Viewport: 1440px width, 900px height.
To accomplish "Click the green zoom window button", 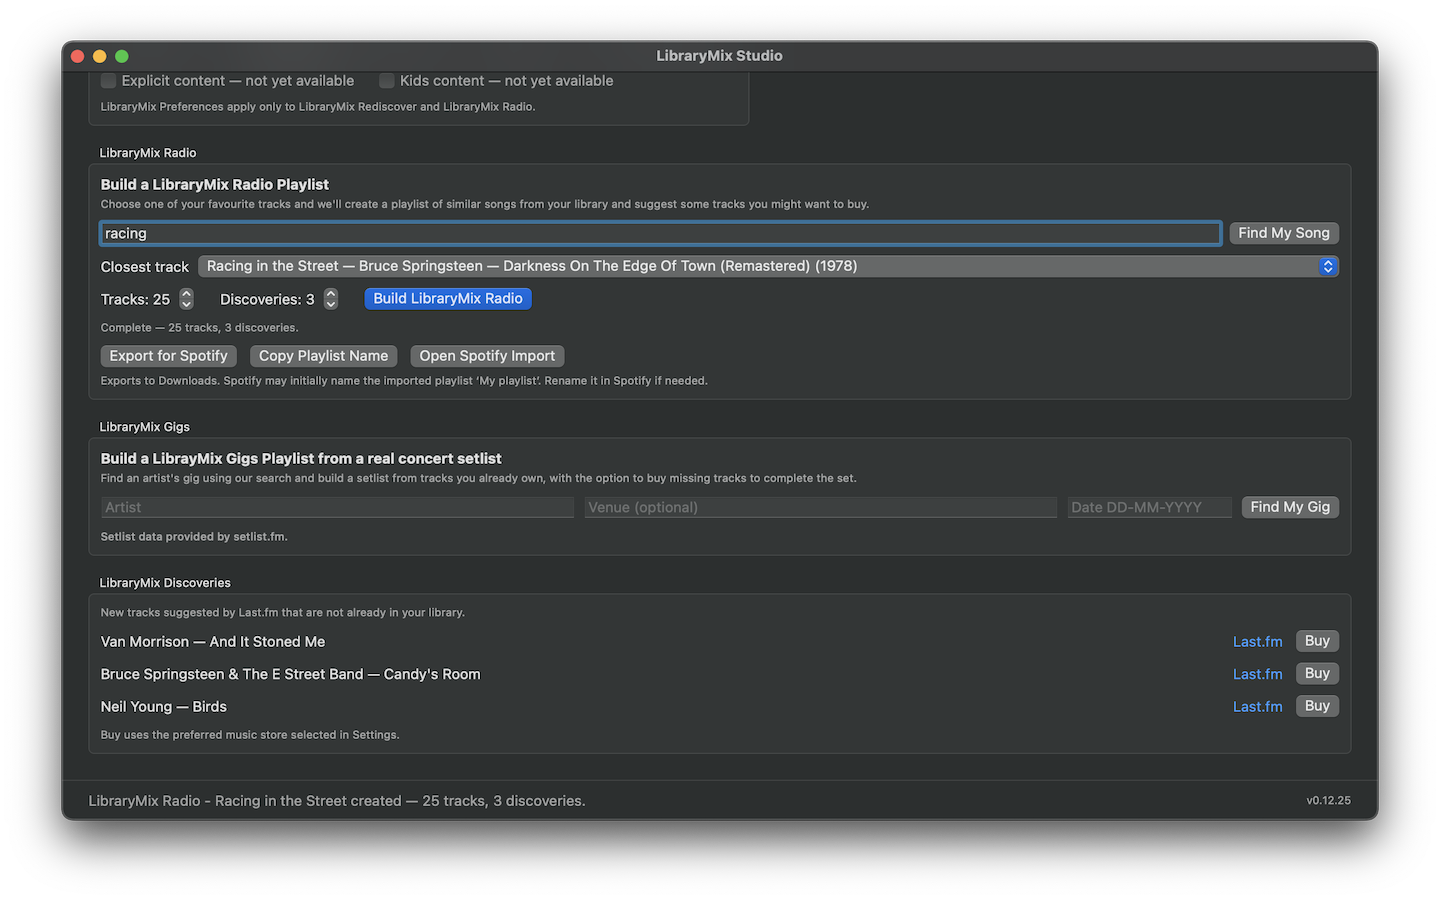I will (122, 56).
